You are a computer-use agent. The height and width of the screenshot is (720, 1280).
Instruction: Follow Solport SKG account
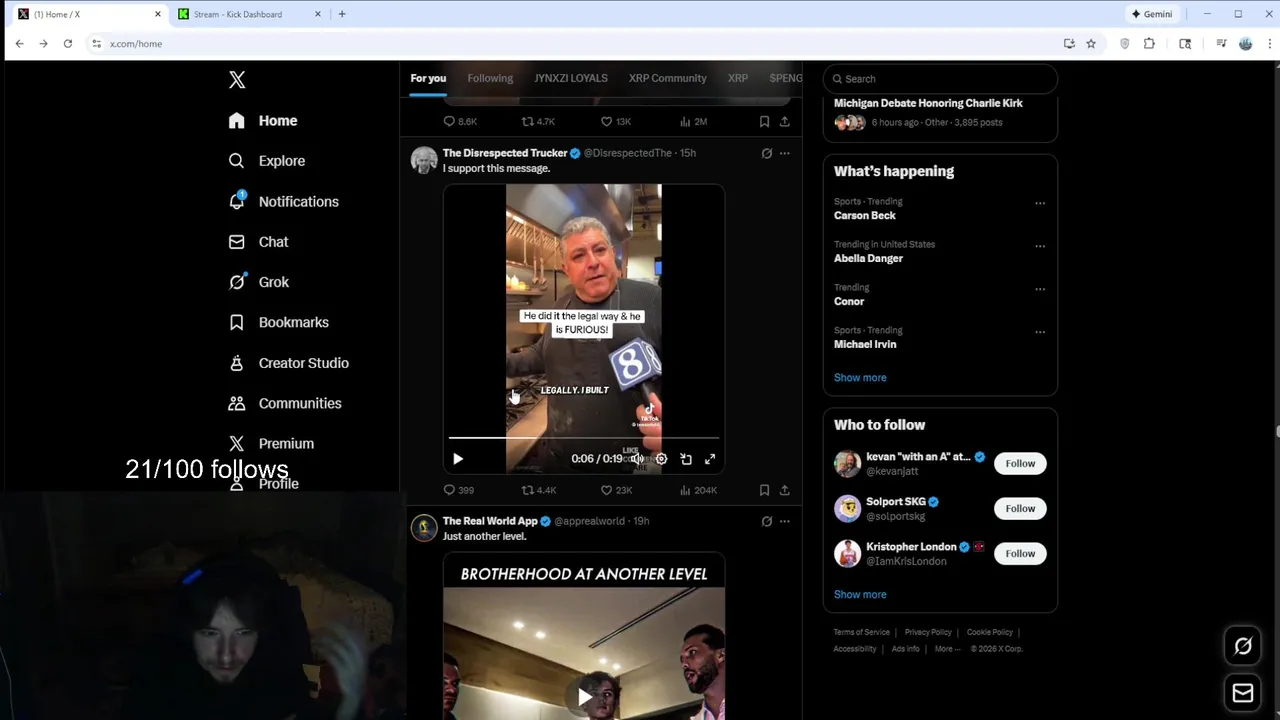[x=1020, y=509]
